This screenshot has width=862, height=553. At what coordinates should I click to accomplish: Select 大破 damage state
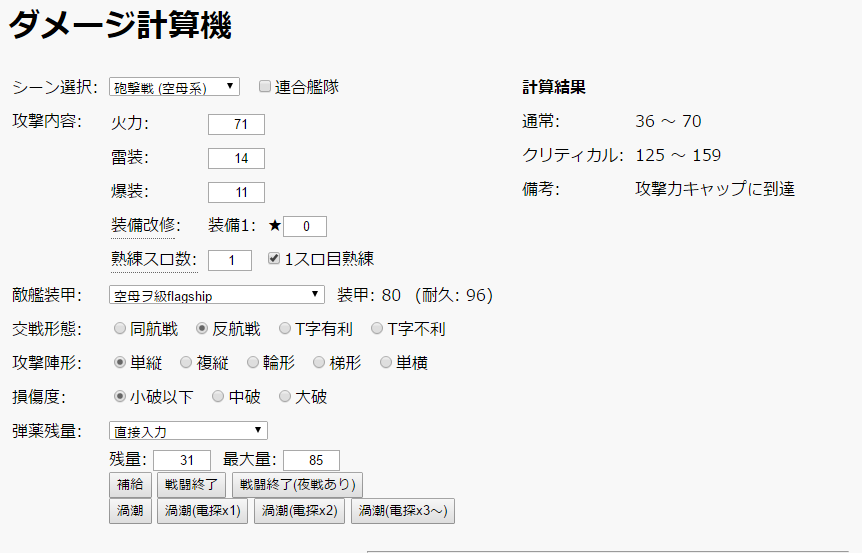coord(285,396)
